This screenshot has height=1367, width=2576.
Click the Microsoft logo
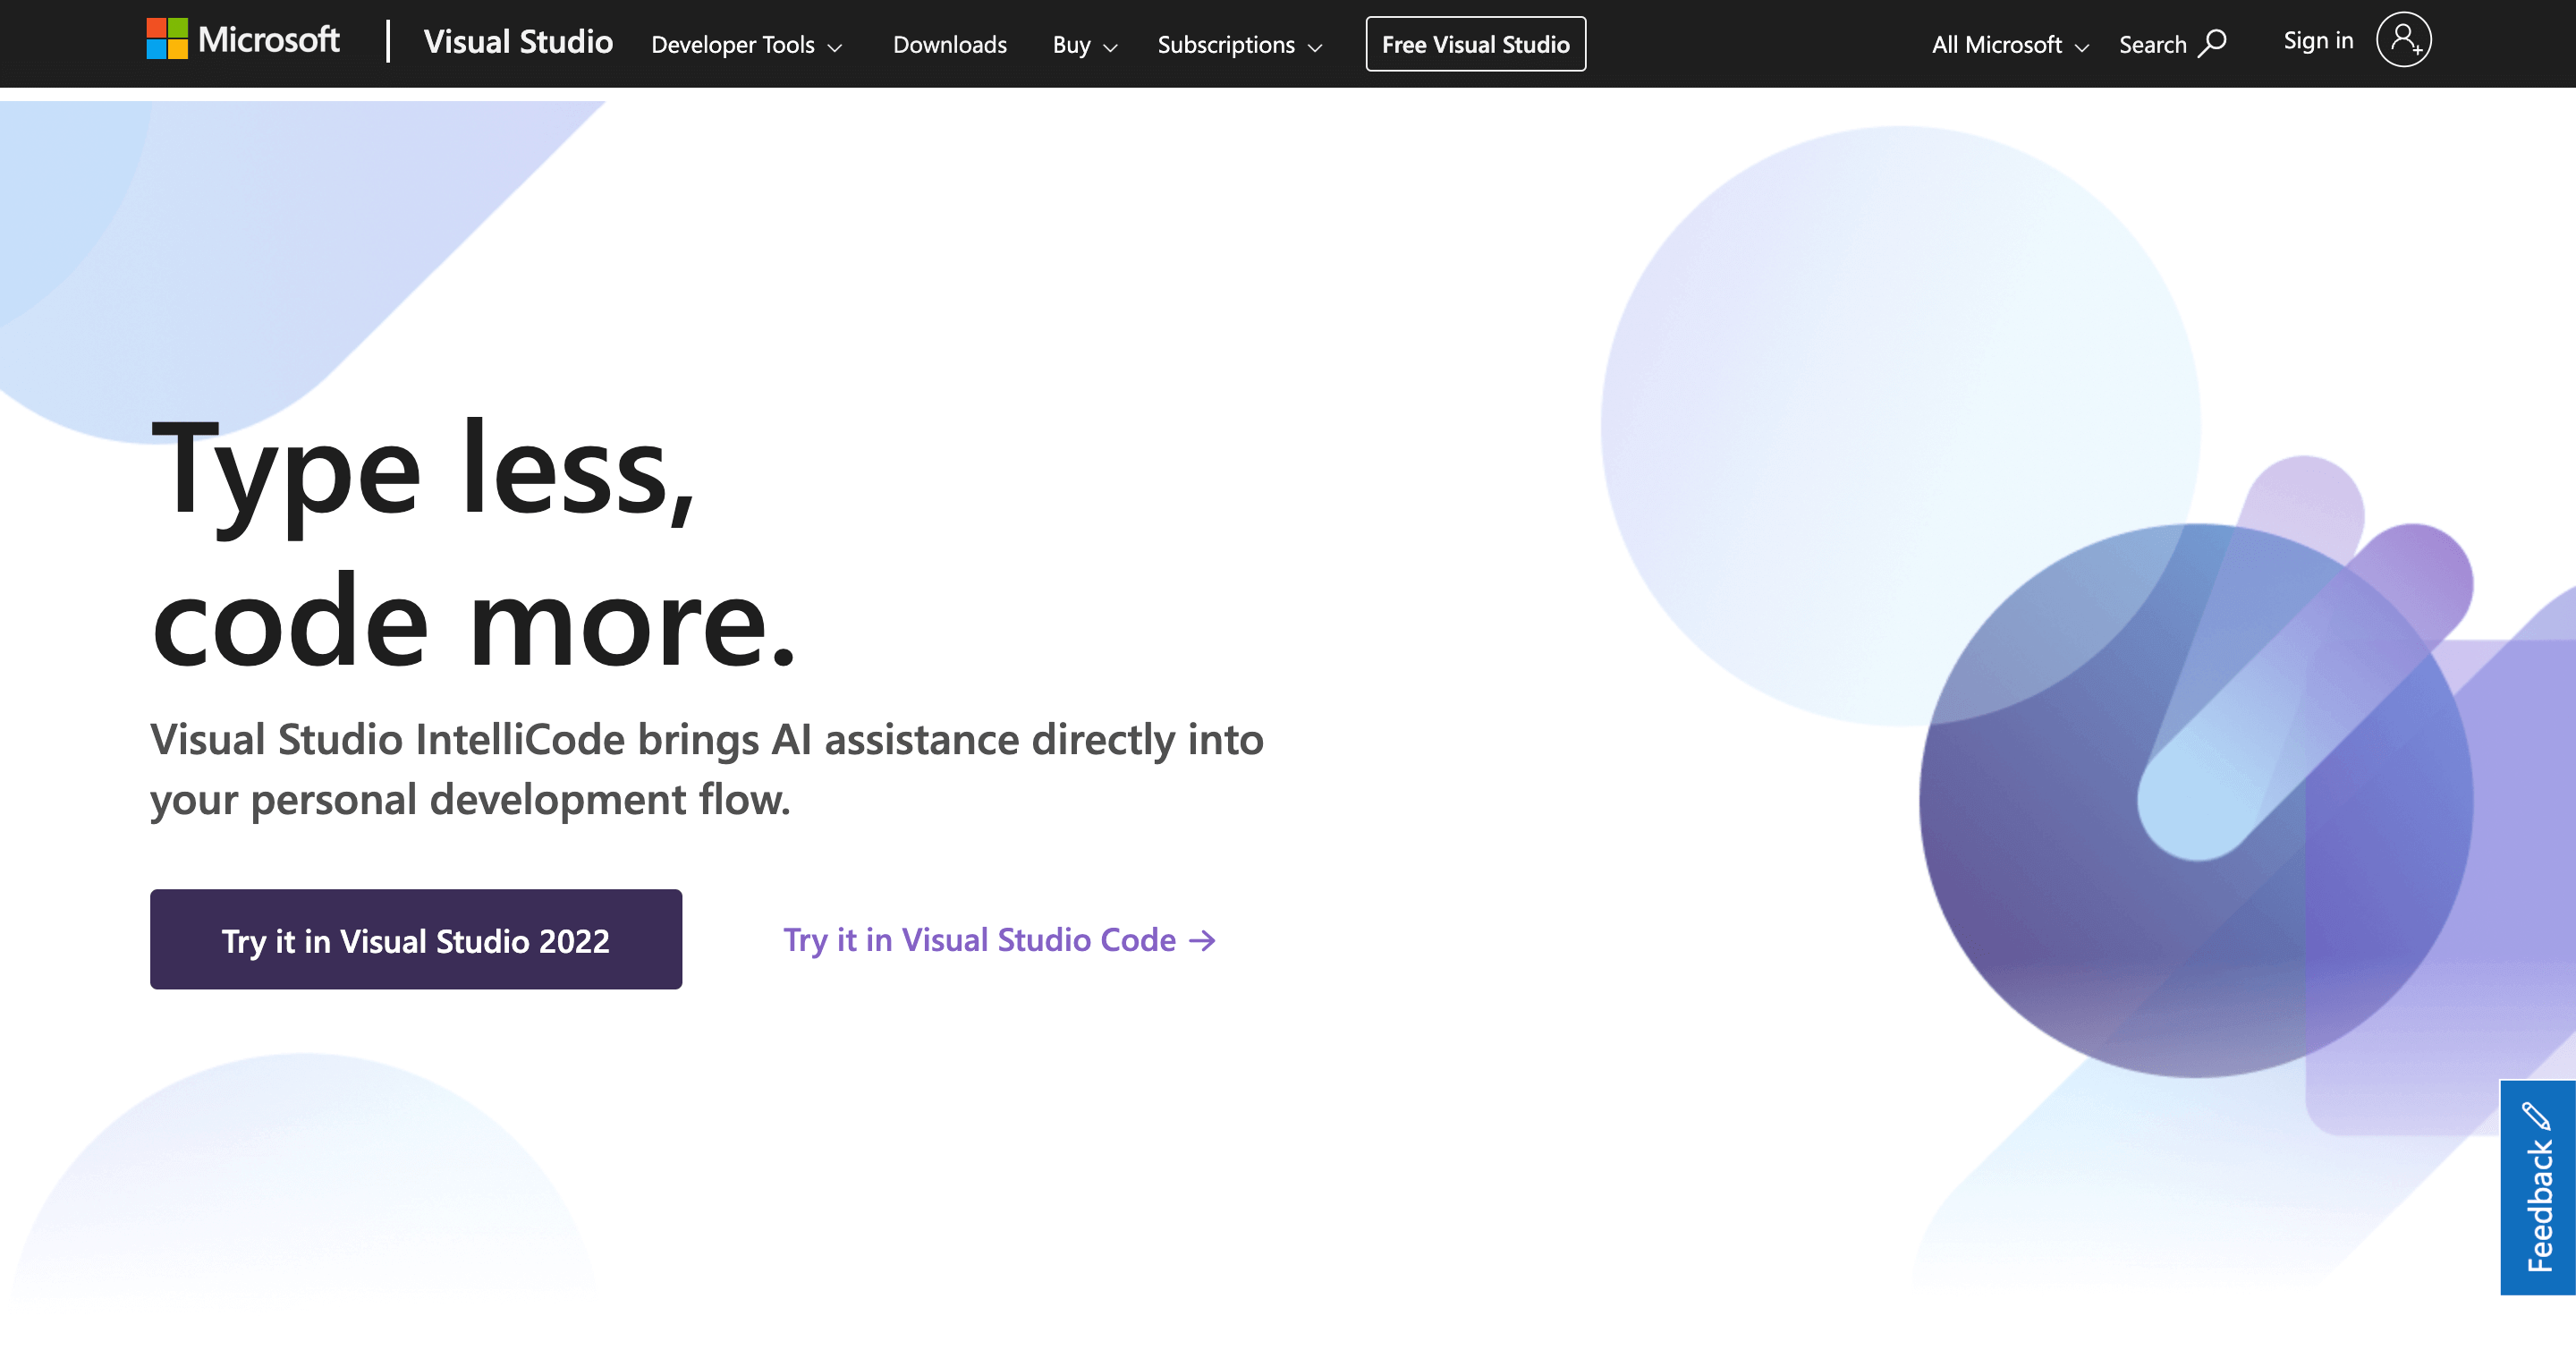click(x=243, y=40)
